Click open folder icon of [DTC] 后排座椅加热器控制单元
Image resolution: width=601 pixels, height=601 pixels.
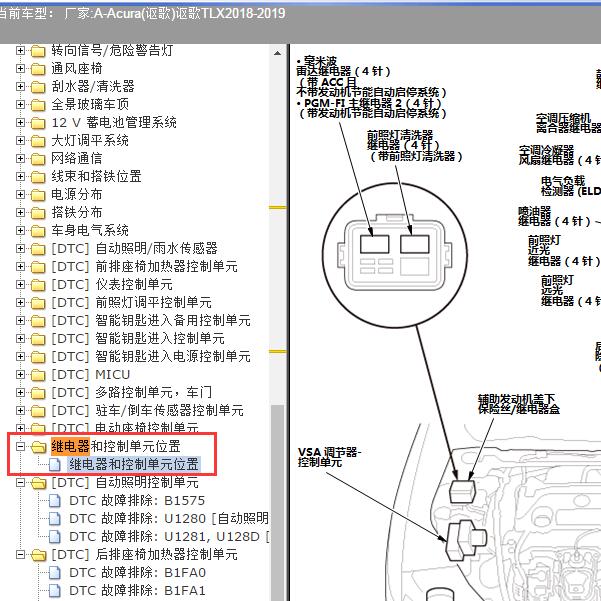coord(38,555)
